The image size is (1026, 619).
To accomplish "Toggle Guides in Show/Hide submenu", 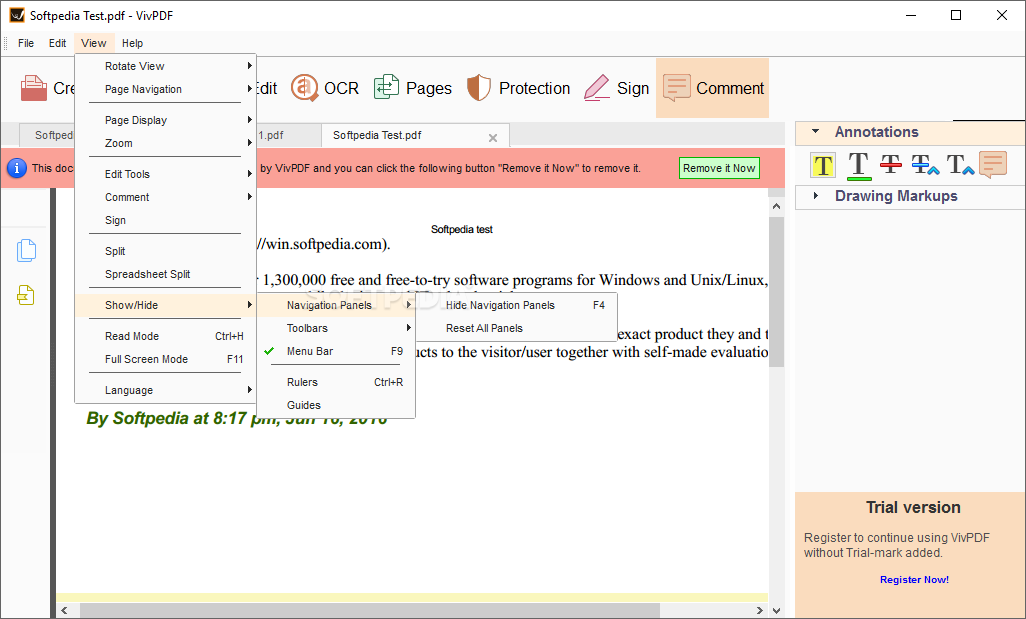I will pos(336,406).
